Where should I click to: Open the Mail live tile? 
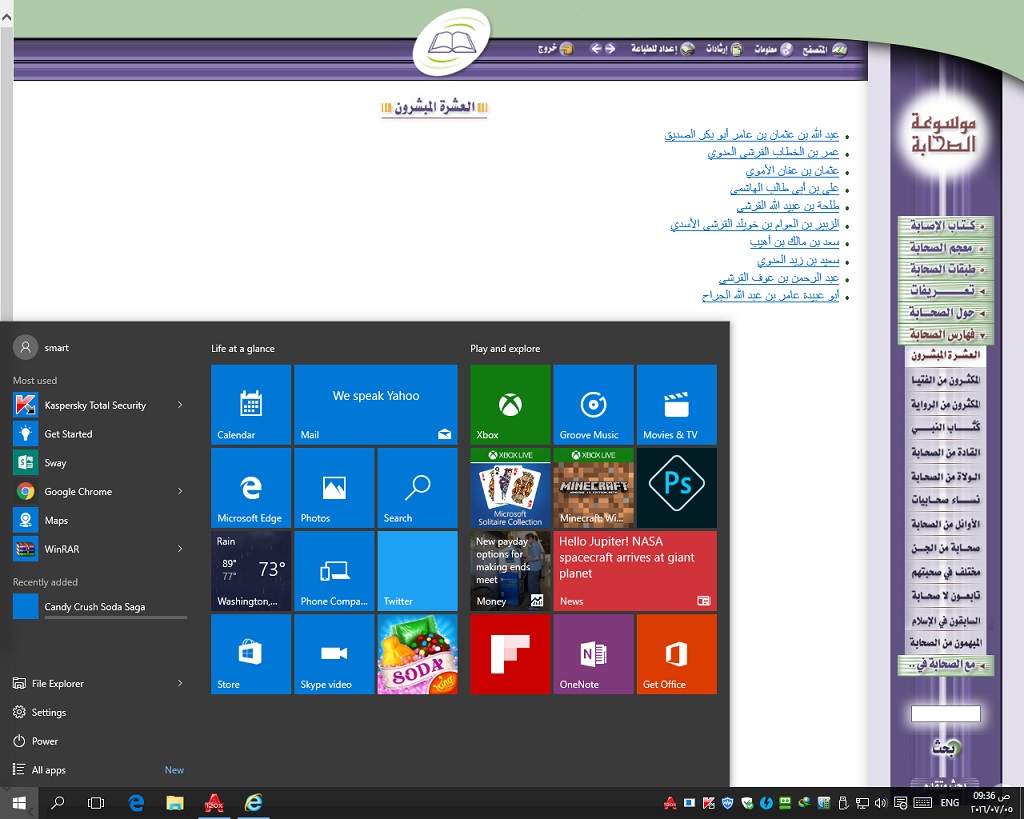click(x=376, y=405)
